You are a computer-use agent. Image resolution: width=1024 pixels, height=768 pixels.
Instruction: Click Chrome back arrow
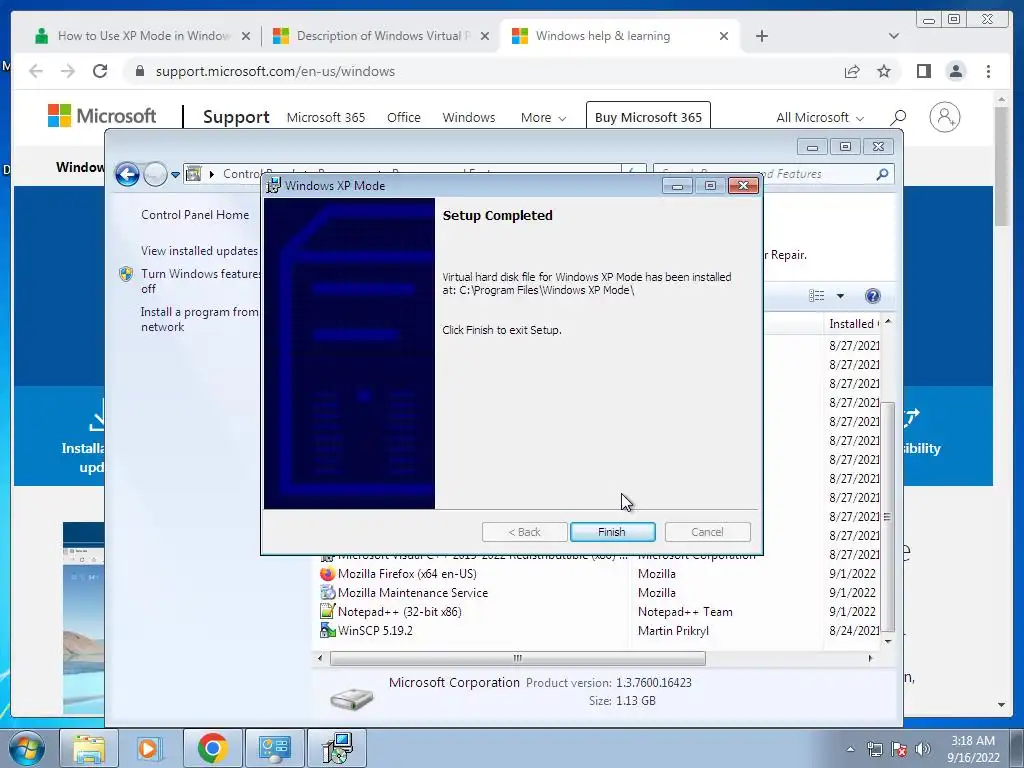coord(36,71)
